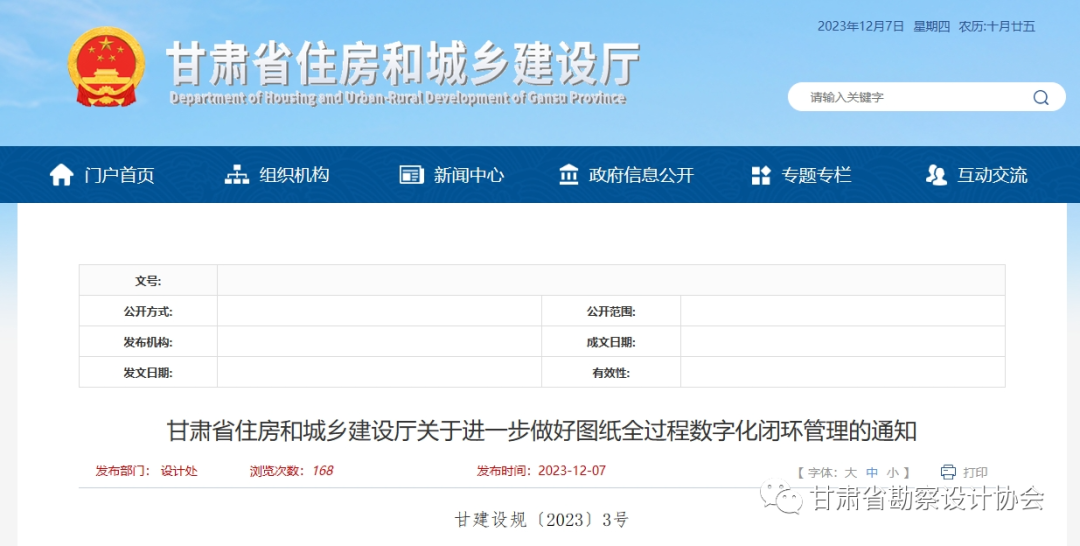1080x546 pixels.
Task: Set font size to 大
Action: pyautogui.click(x=851, y=473)
